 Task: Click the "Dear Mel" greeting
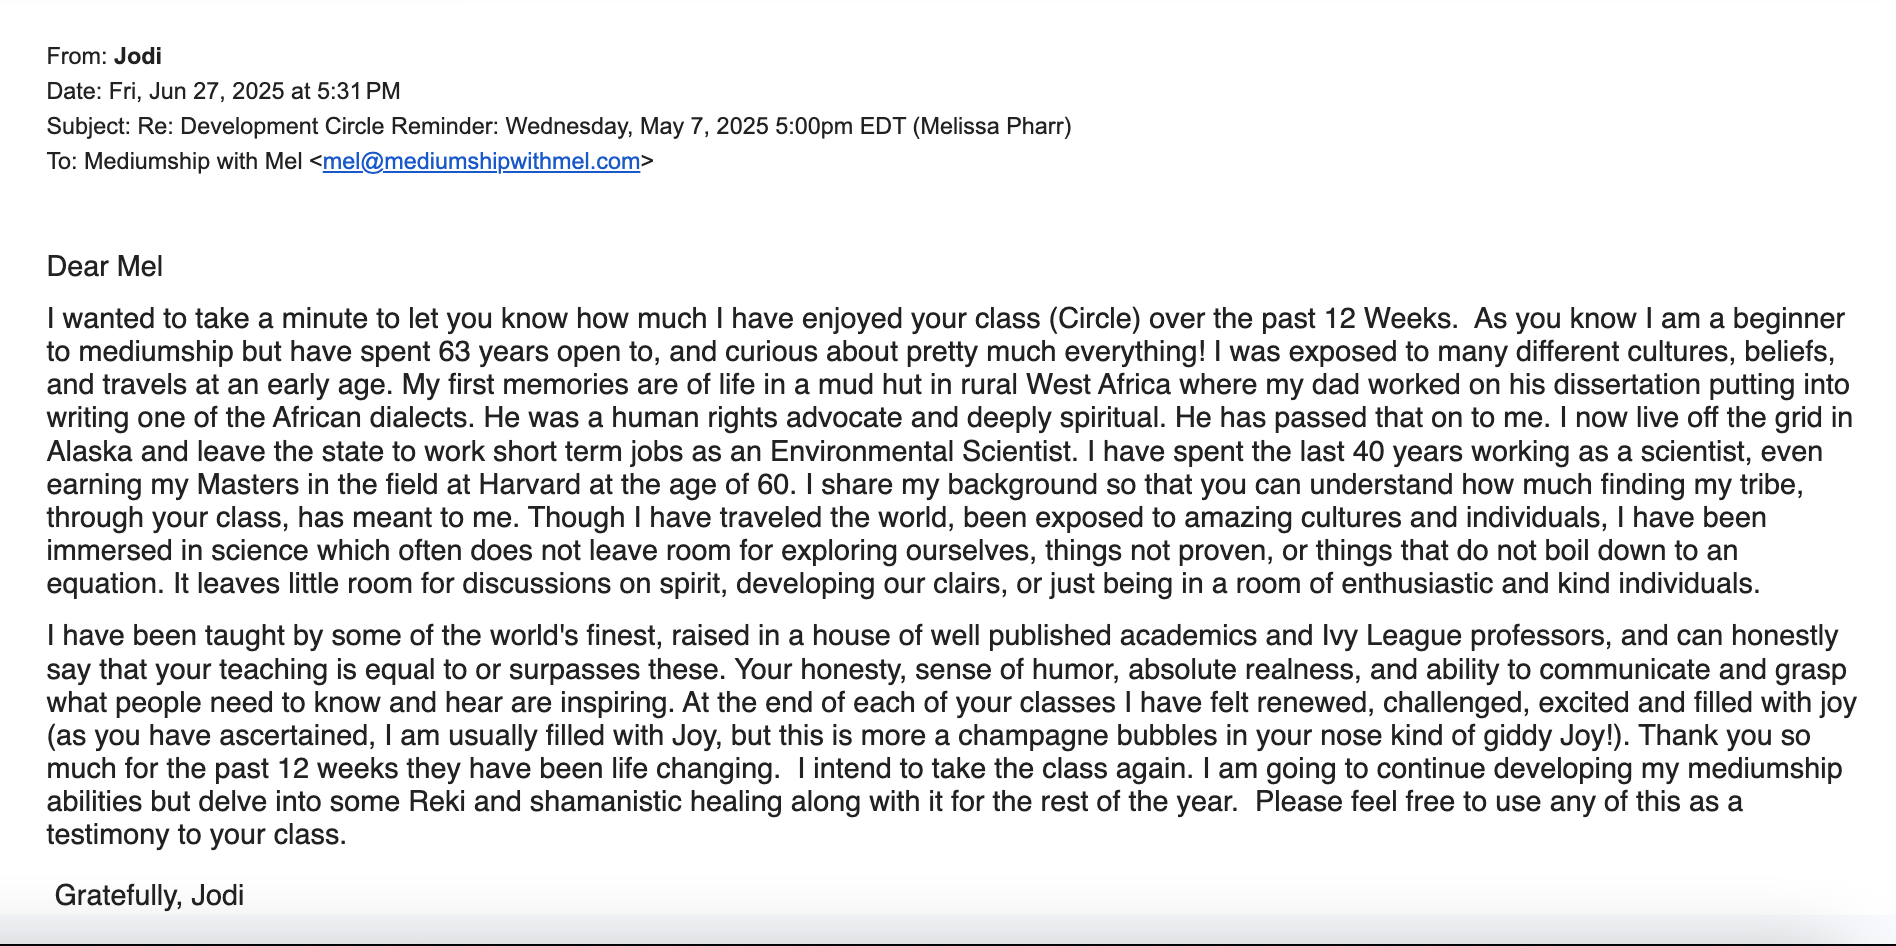pyautogui.click(x=105, y=266)
